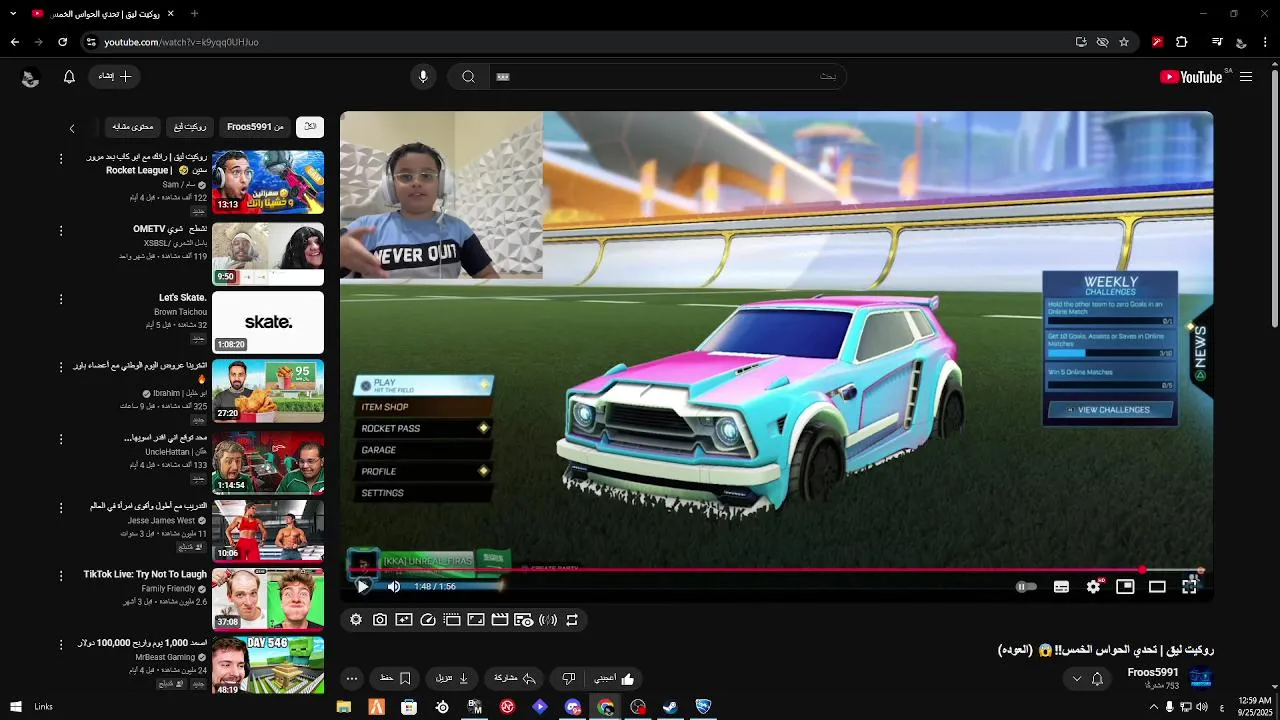This screenshot has width=1280, height=720.
Task: Go to YouTube home via logo
Action: 1191,76
